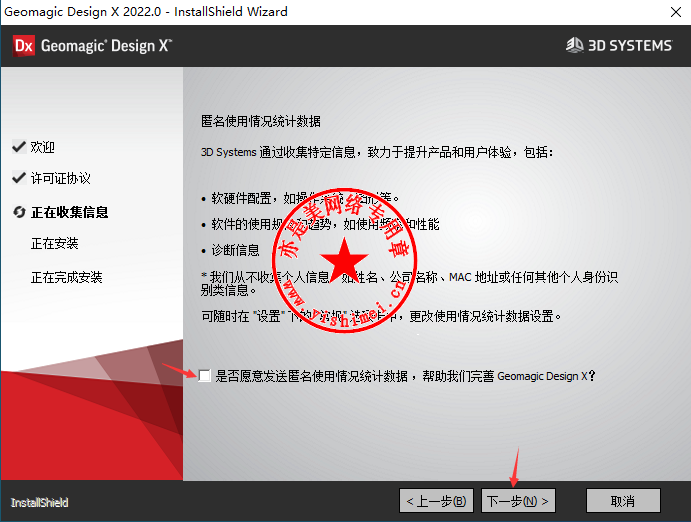Select the 欢迎 step label
The height and width of the screenshot is (522, 691).
point(43,147)
